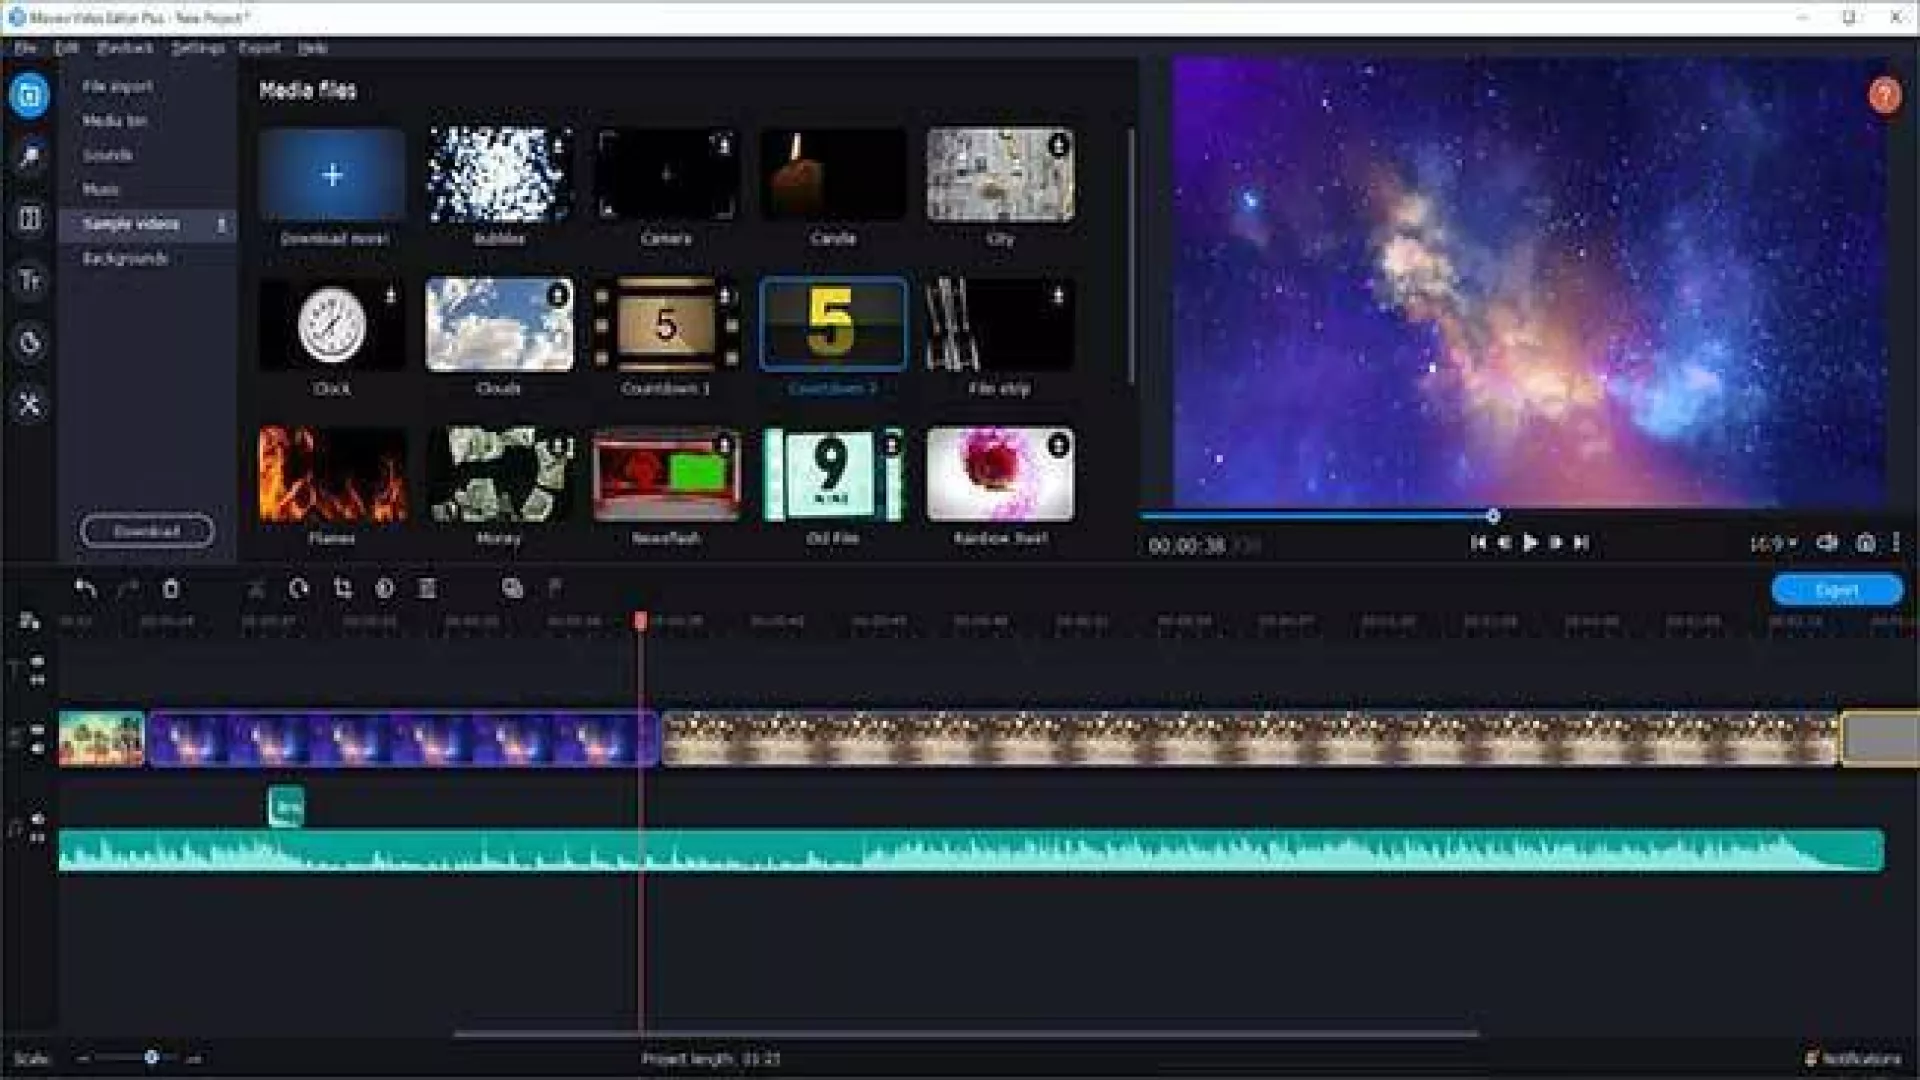
Task: Open the preview three-dots more options menu
Action: point(1896,542)
